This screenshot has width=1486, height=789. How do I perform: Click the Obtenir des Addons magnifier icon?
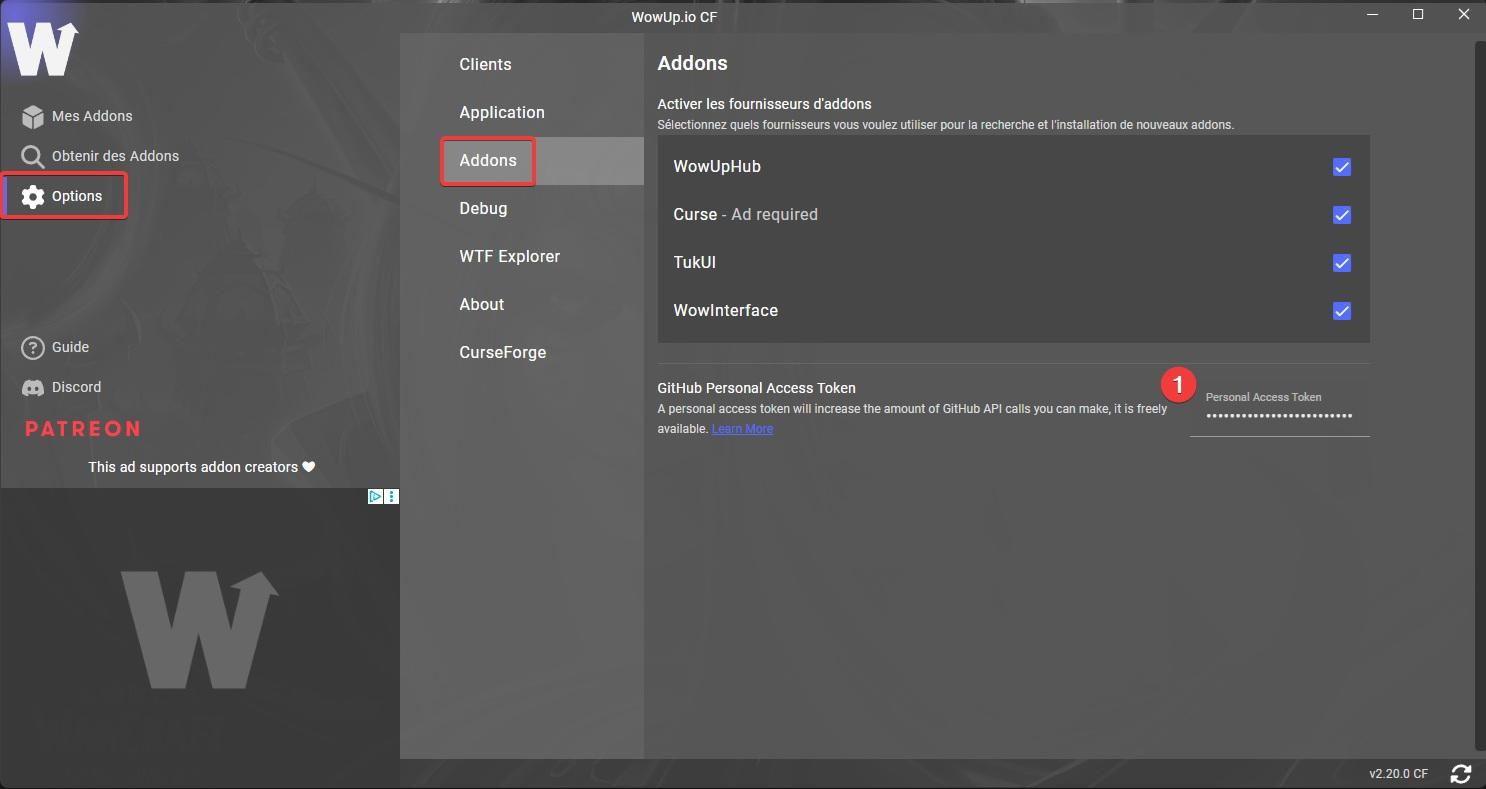33,157
